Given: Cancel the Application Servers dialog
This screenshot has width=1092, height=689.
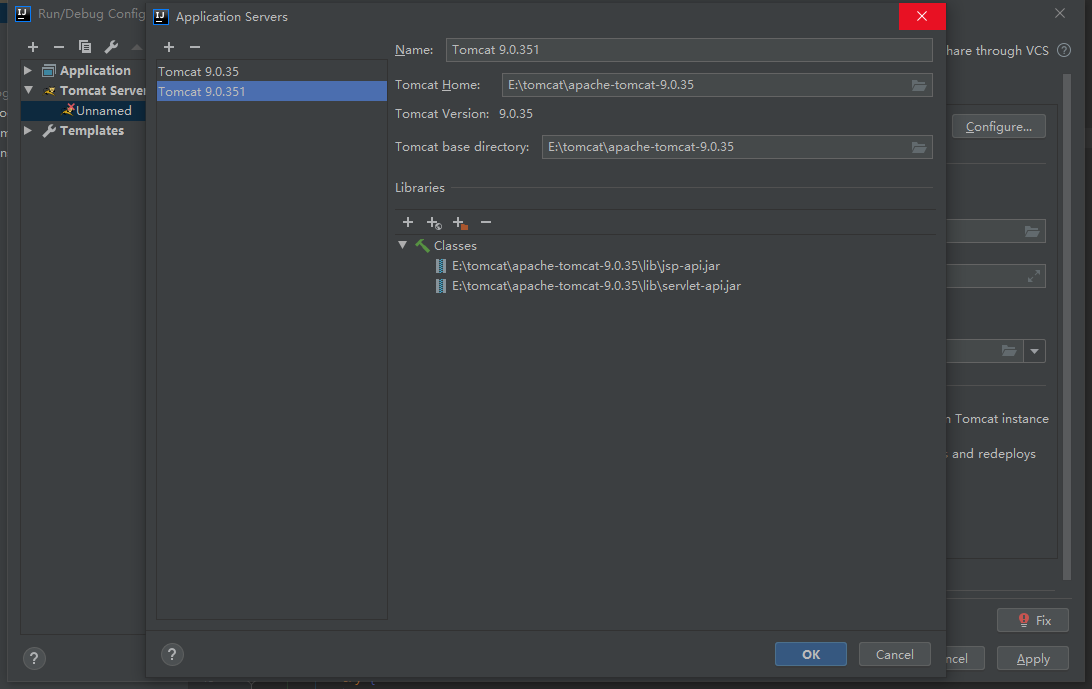Looking at the screenshot, I should [x=894, y=654].
